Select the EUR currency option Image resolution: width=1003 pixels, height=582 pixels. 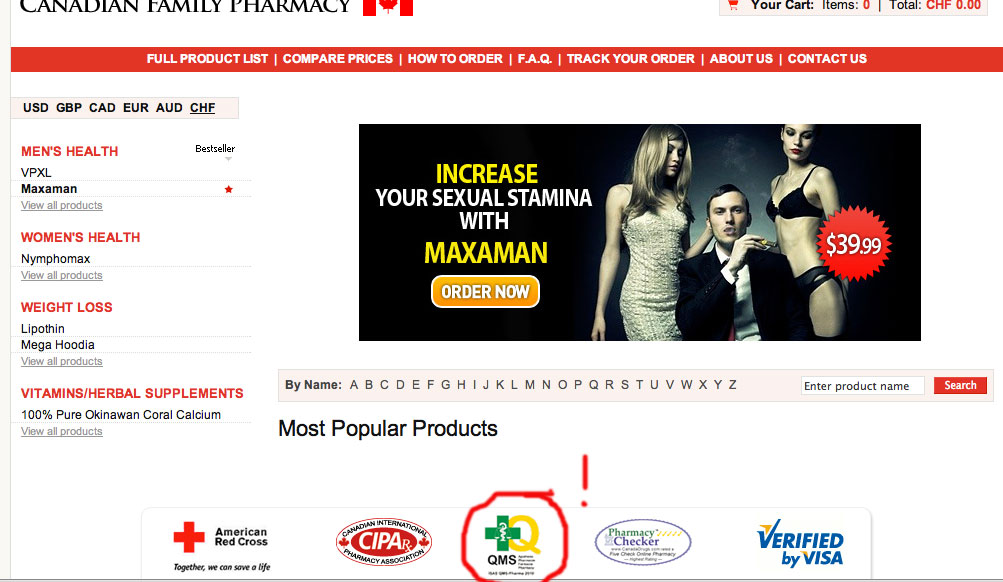[x=136, y=107]
